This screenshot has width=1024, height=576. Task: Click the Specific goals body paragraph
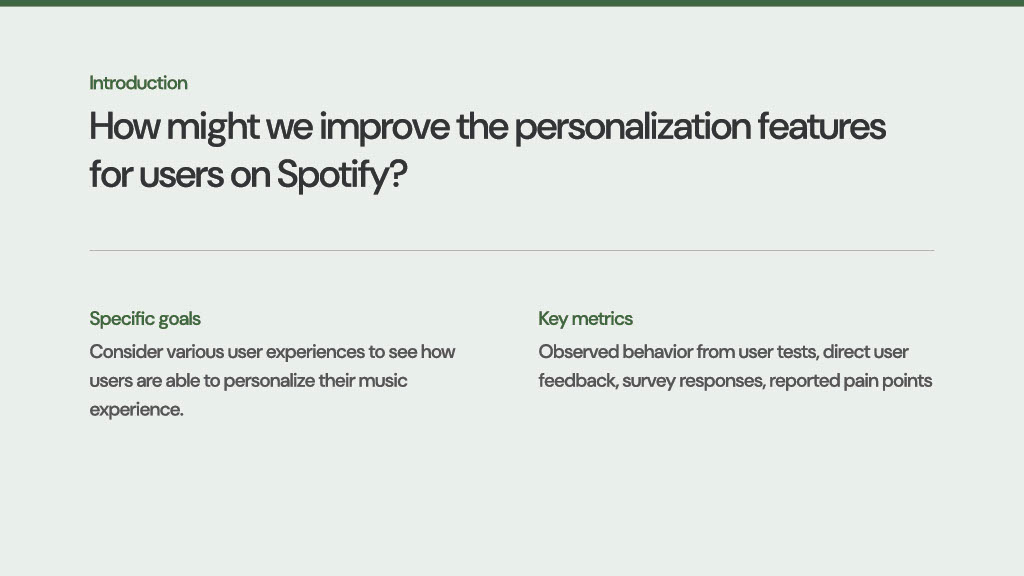point(272,380)
